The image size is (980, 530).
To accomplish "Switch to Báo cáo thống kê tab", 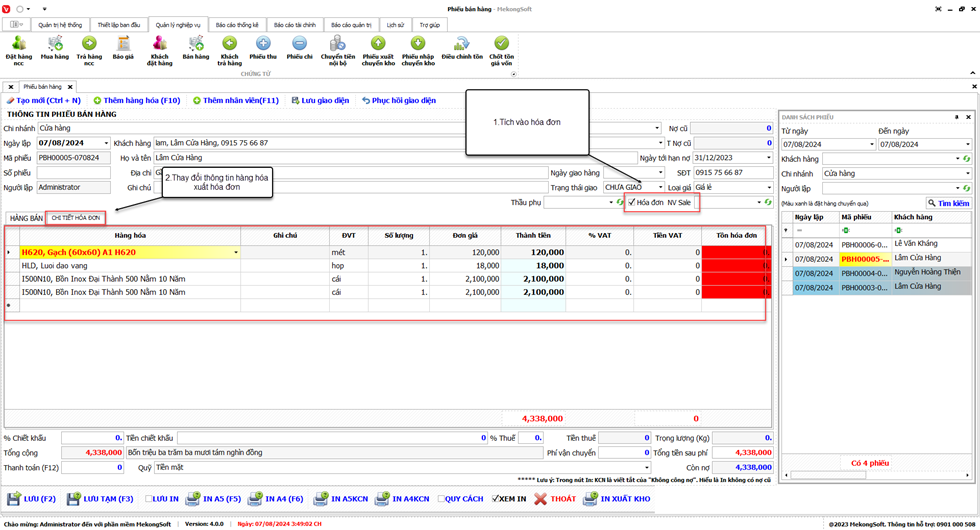I will [x=235, y=22].
